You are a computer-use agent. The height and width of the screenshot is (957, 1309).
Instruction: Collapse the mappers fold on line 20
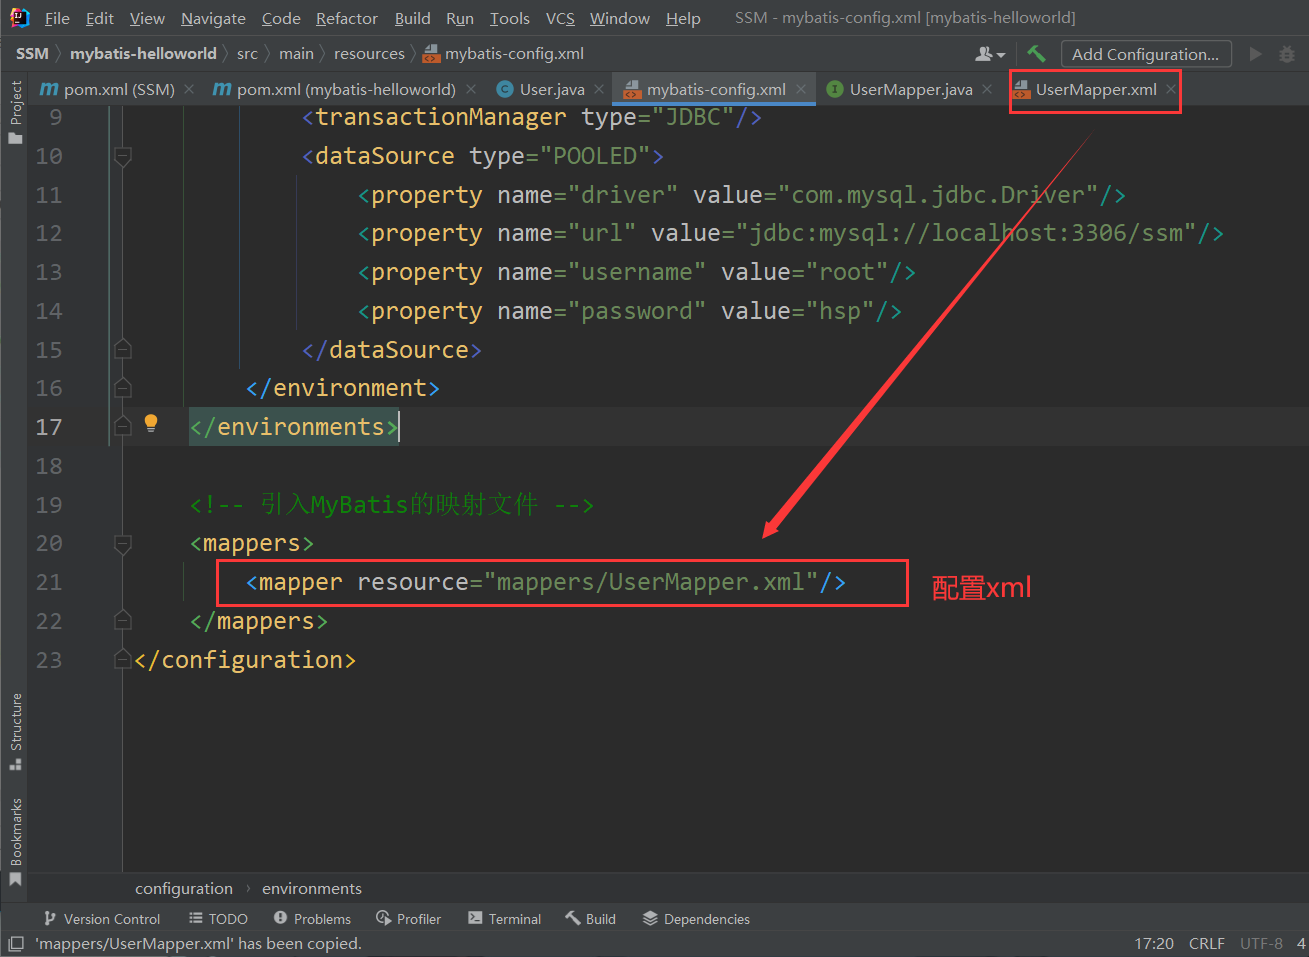point(123,544)
